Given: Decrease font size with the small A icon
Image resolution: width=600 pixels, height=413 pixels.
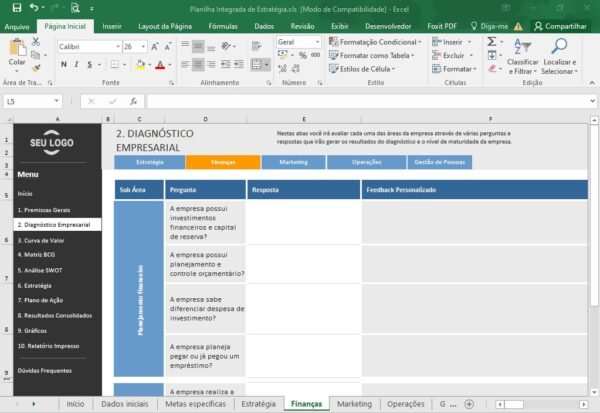Looking at the screenshot, I should pyautogui.click(x=168, y=47).
